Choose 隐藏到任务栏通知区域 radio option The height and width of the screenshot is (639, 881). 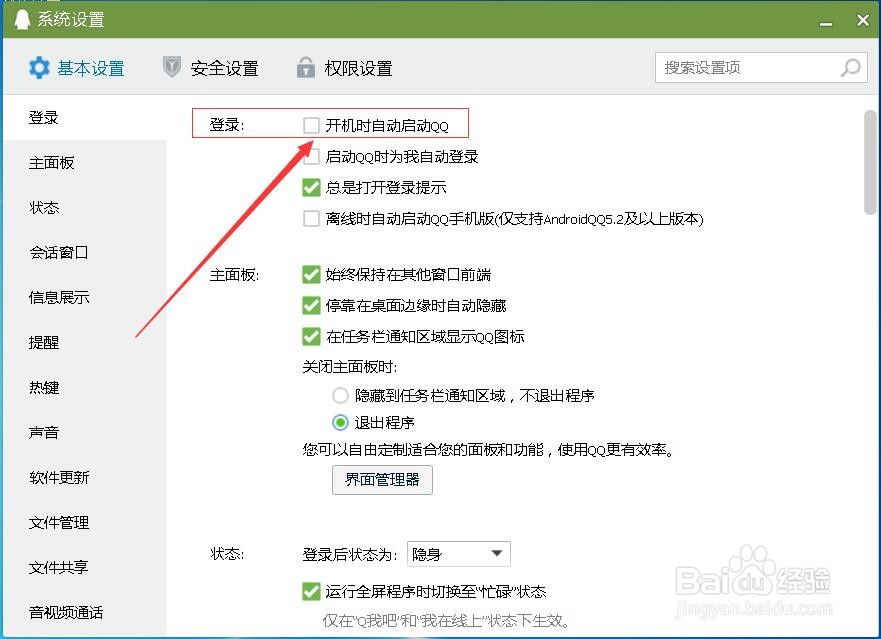coord(340,396)
